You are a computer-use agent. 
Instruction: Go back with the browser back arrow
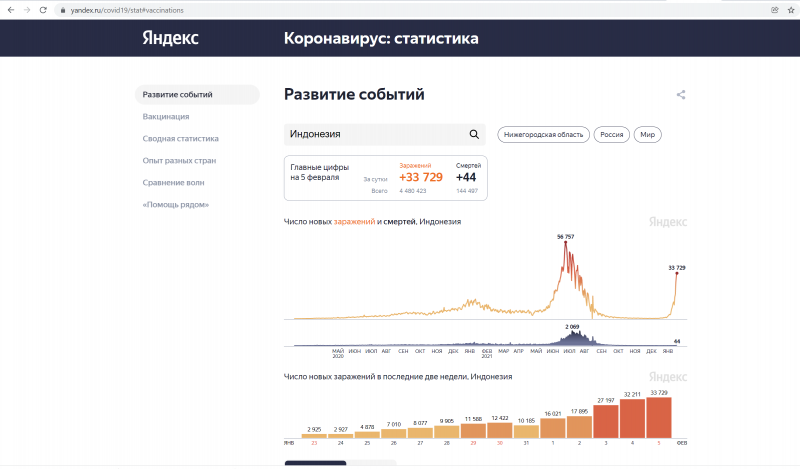tap(11, 10)
